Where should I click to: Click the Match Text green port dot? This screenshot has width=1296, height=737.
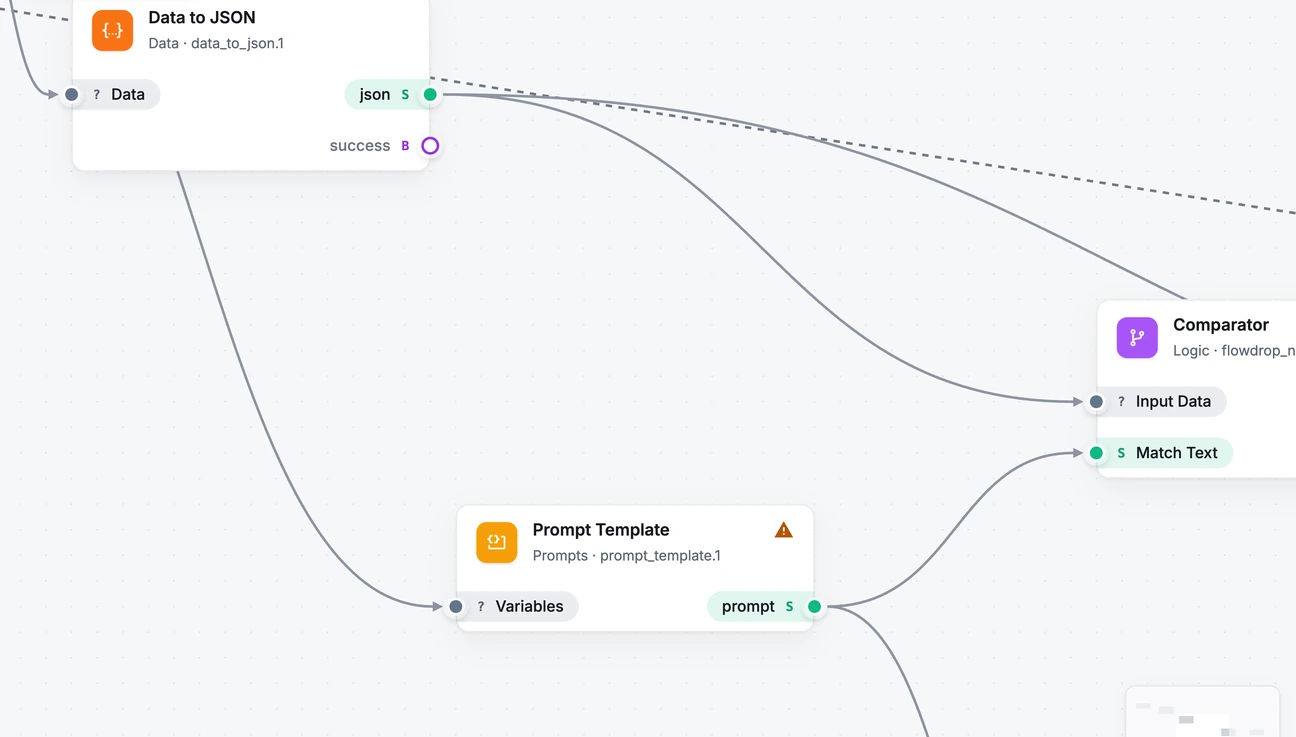pos(1097,453)
